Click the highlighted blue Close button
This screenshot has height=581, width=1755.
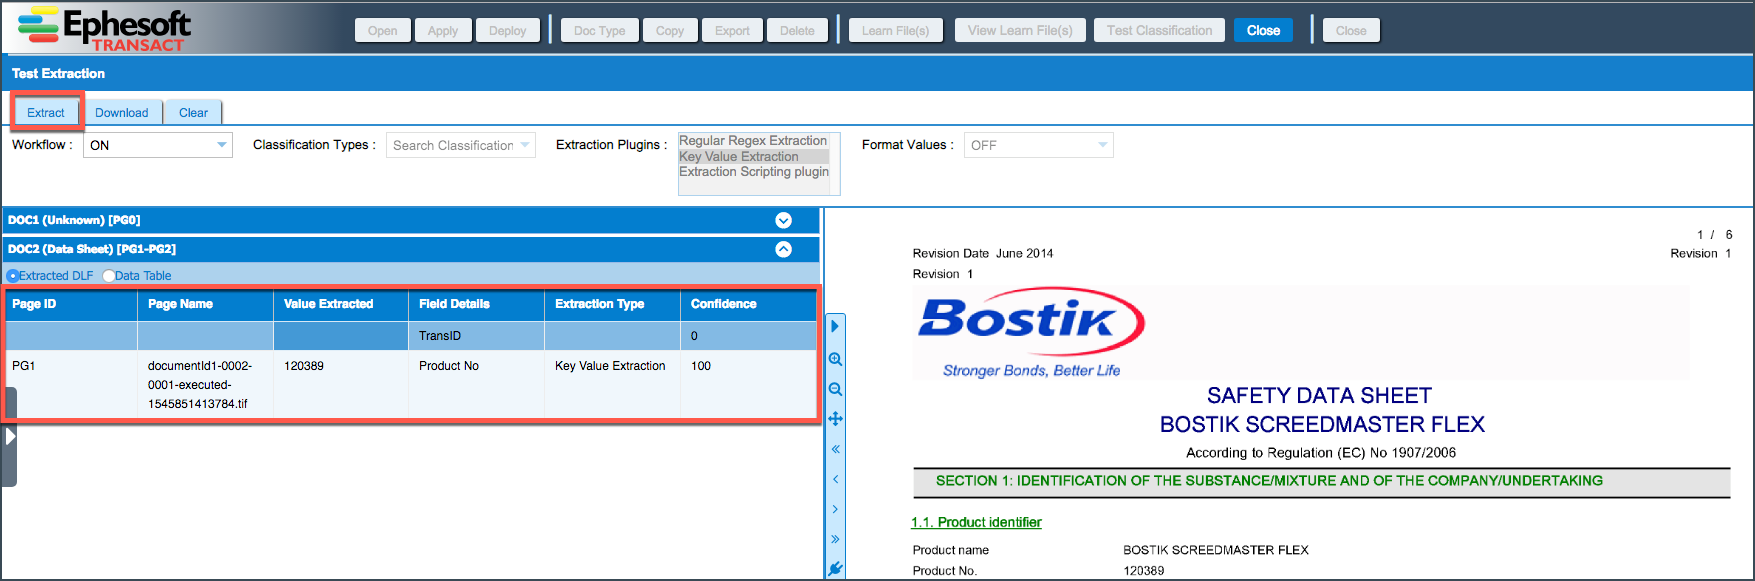click(x=1264, y=31)
